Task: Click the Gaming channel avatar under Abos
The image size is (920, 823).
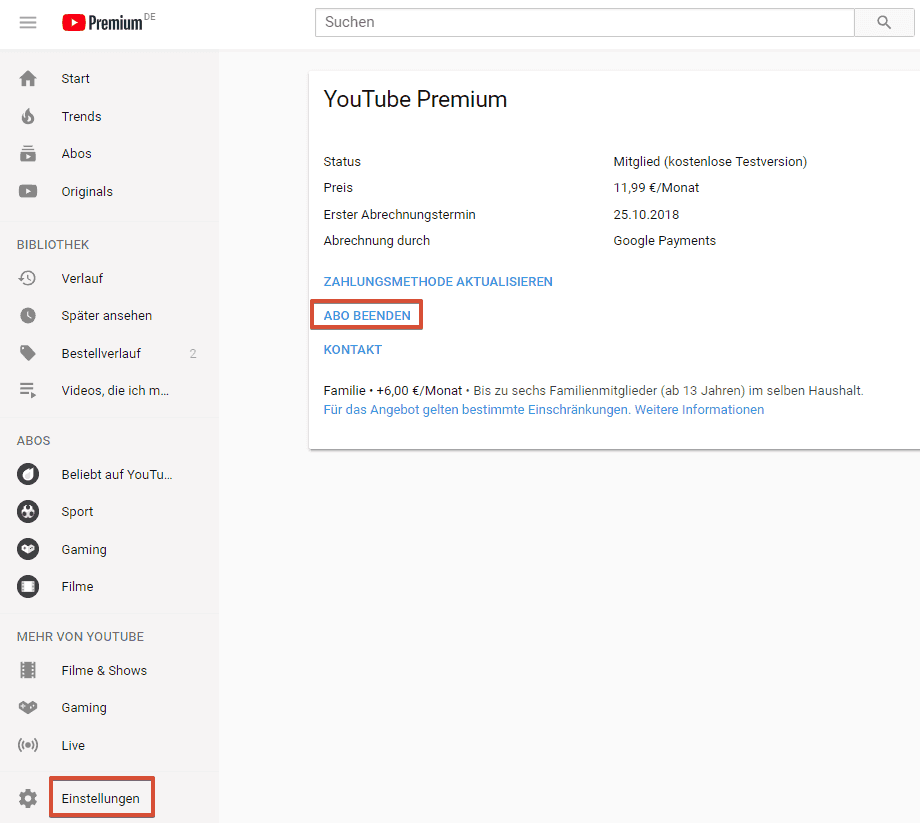Action: click(28, 549)
